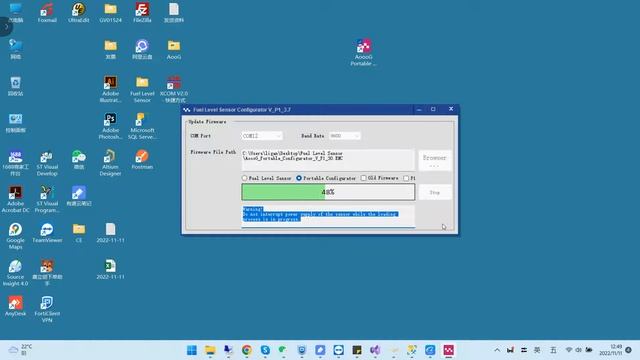Open the Recycle Bin desktop icon
The image size is (640, 360).
click(16, 86)
